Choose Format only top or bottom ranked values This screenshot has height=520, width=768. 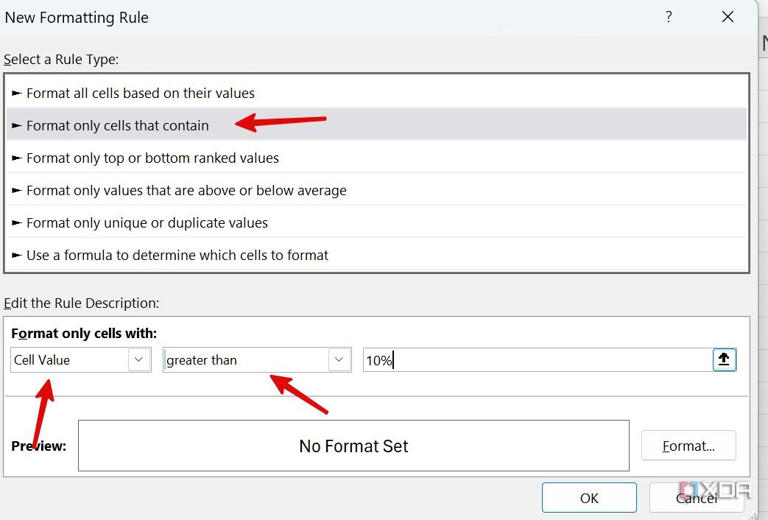[x=153, y=158]
